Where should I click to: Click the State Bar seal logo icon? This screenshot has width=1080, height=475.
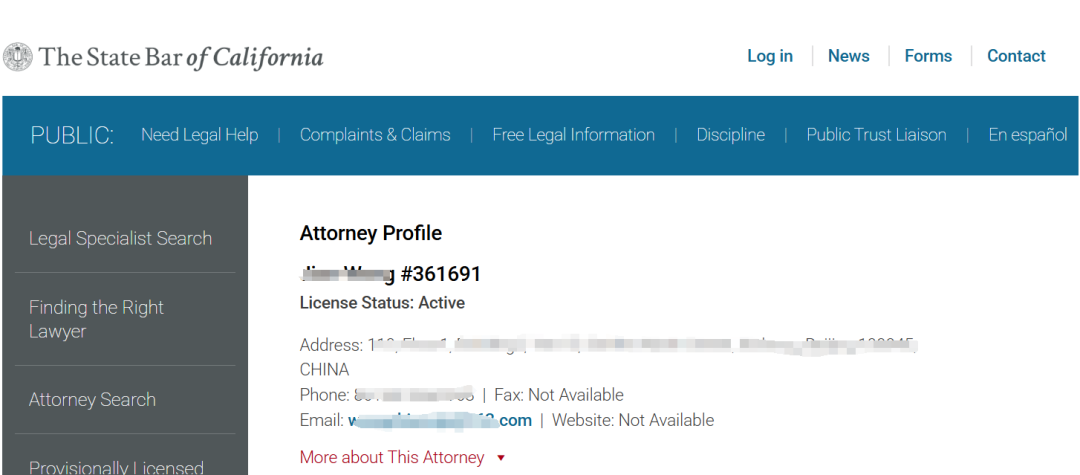17,56
